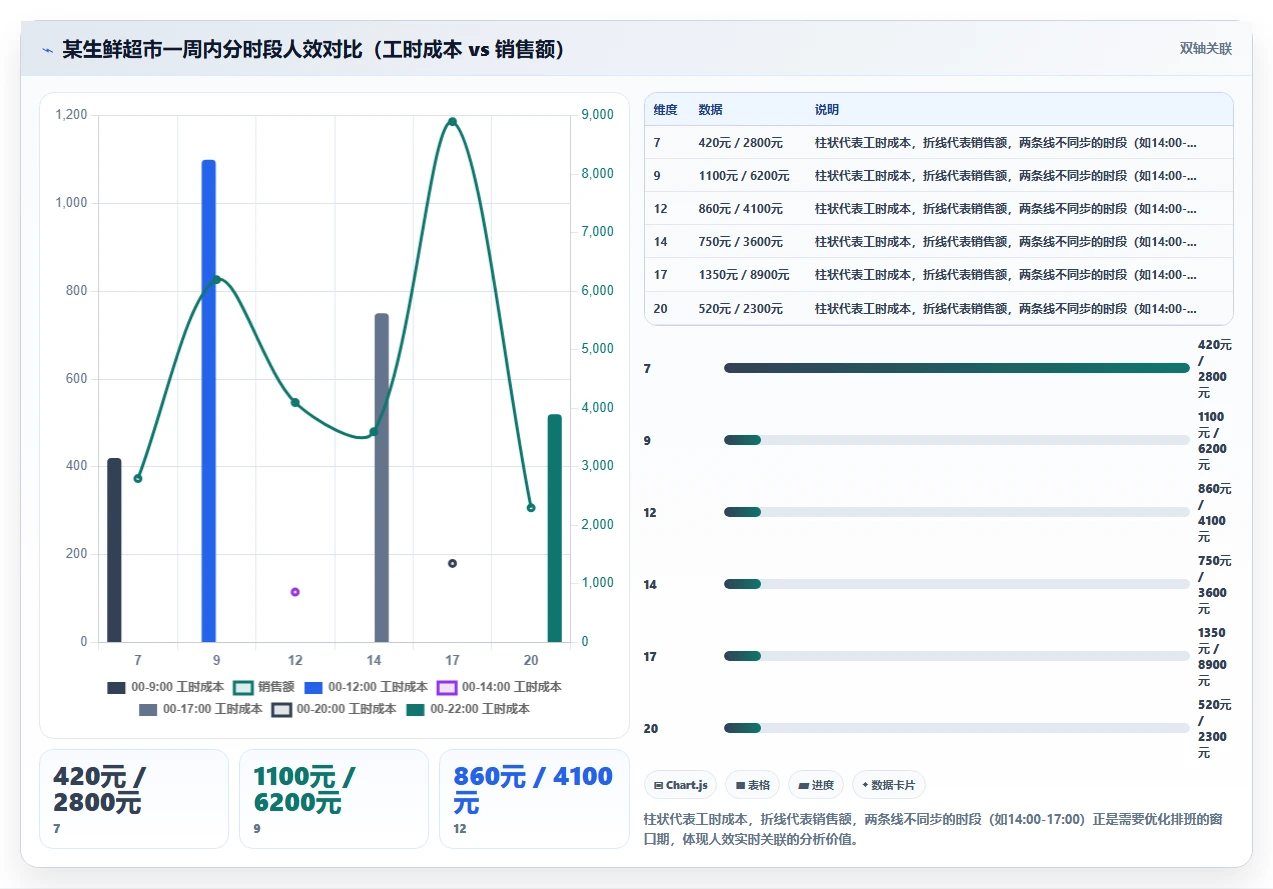Click the progress bar for period 20
This screenshot has height=889, width=1273.
pos(957,728)
